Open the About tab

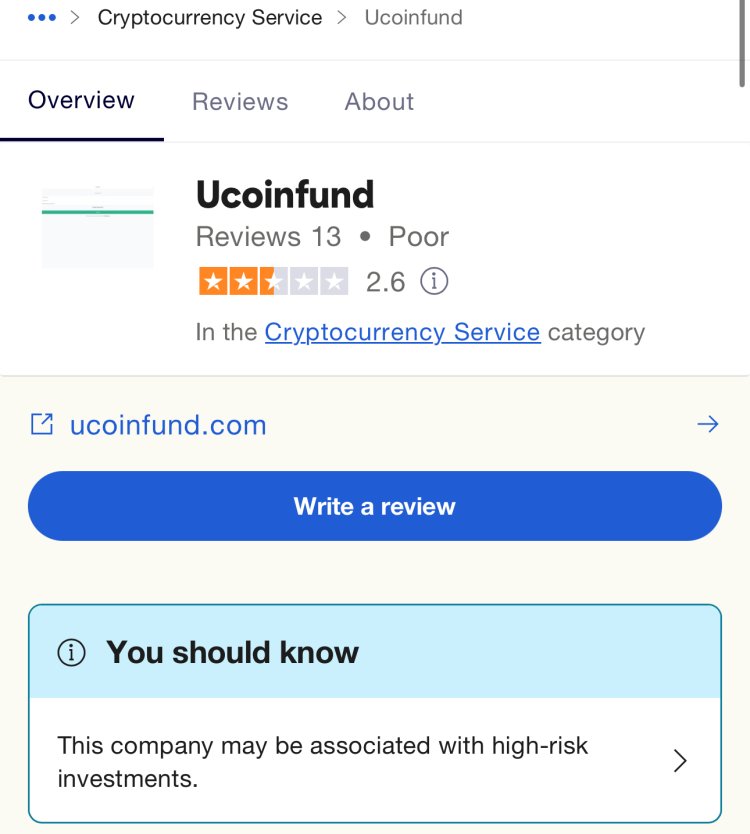click(x=379, y=102)
